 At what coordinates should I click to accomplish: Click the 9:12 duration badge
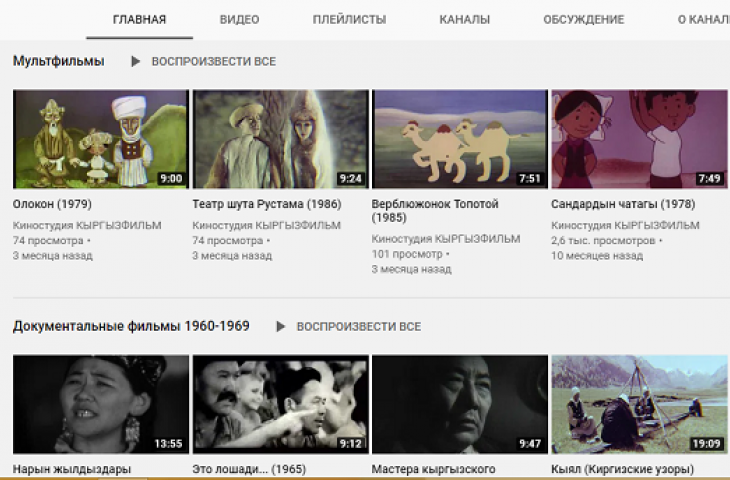point(351,444)
